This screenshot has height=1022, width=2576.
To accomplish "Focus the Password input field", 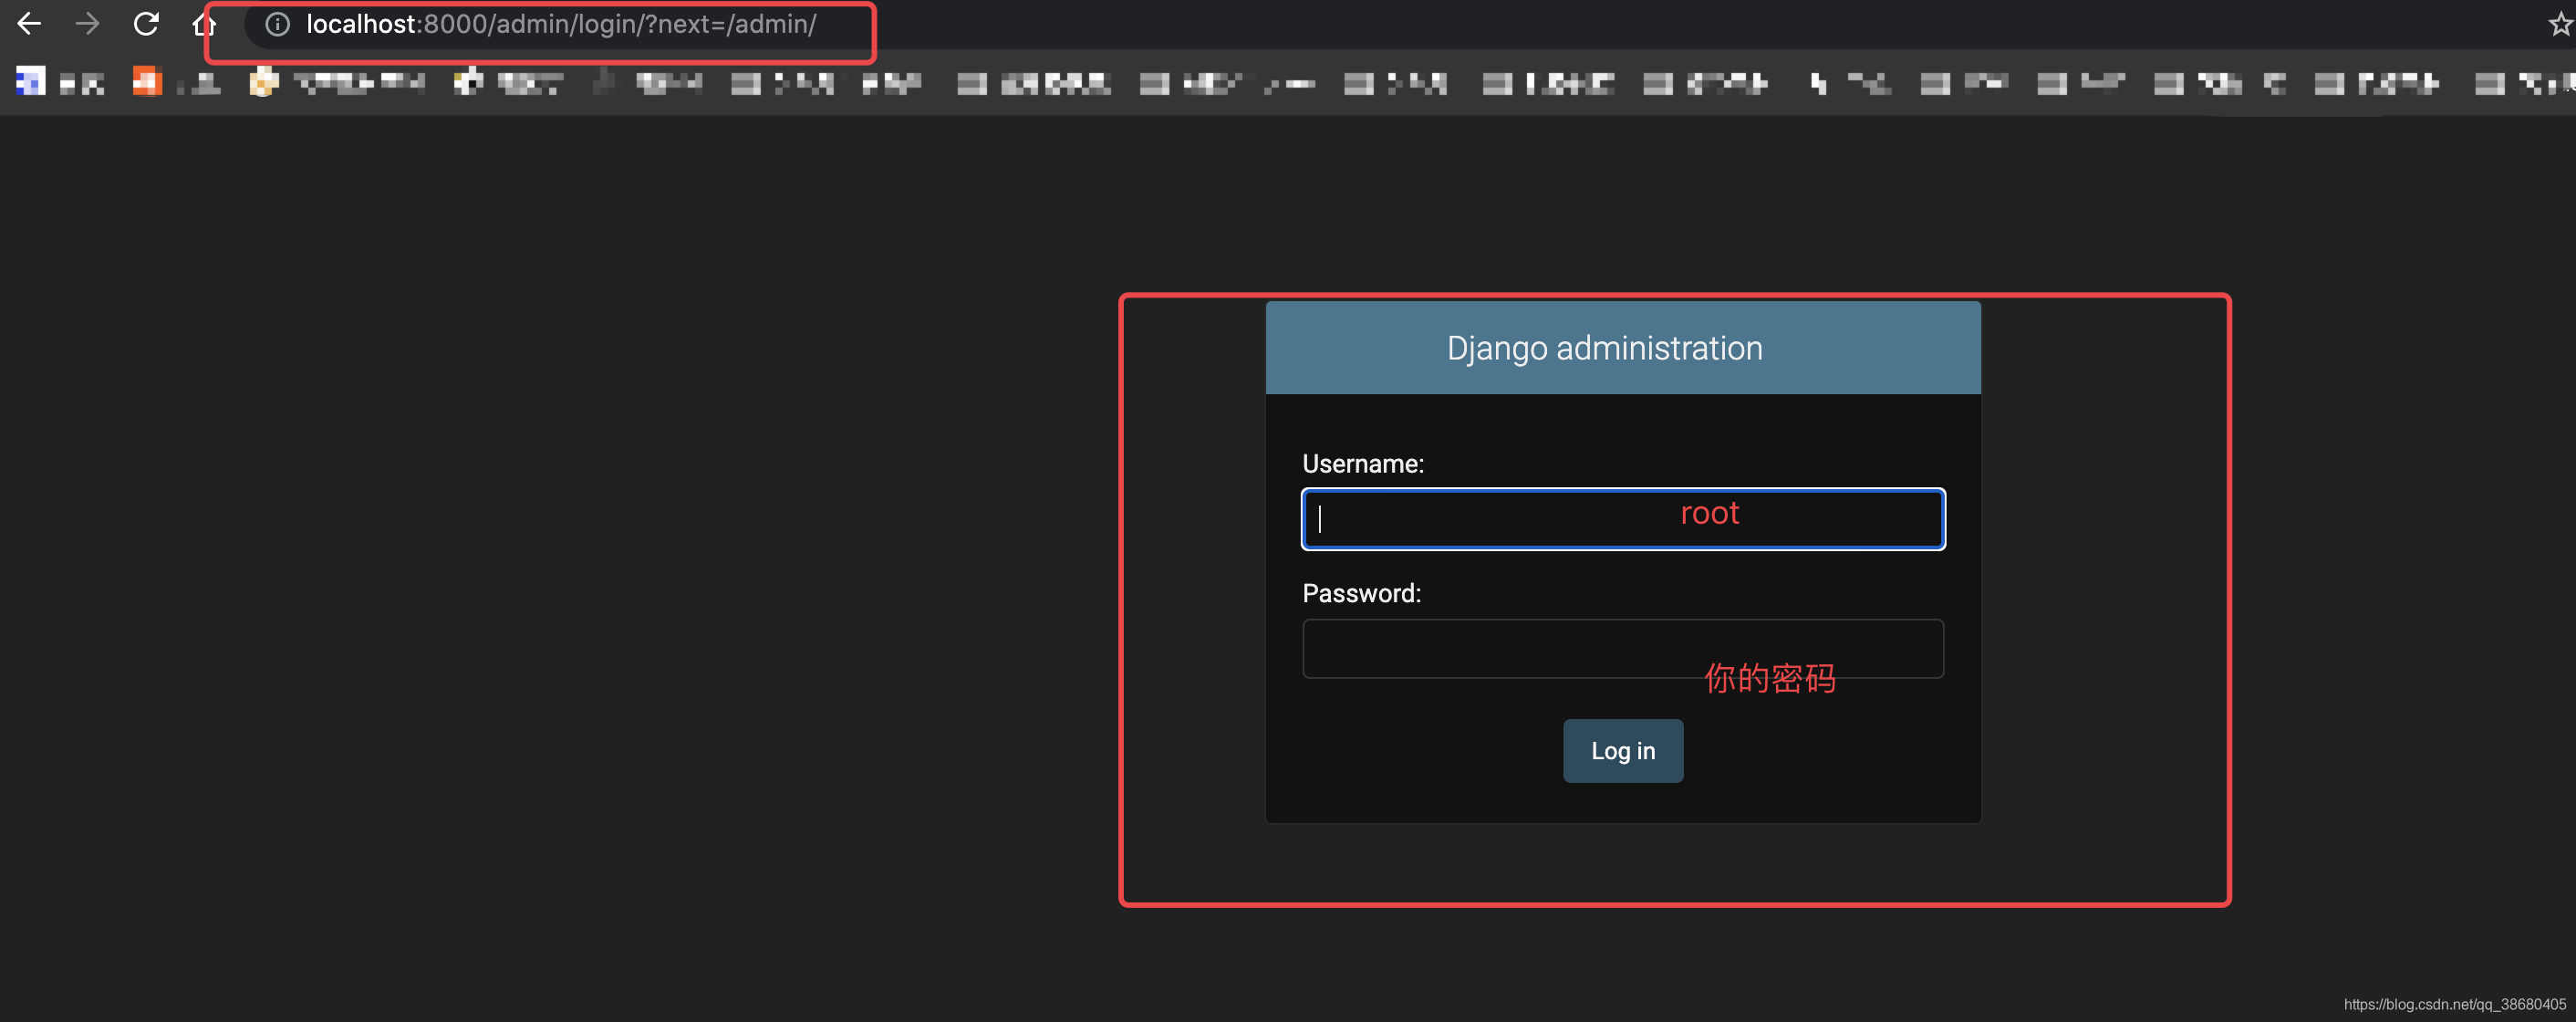I will [1622, 648].
